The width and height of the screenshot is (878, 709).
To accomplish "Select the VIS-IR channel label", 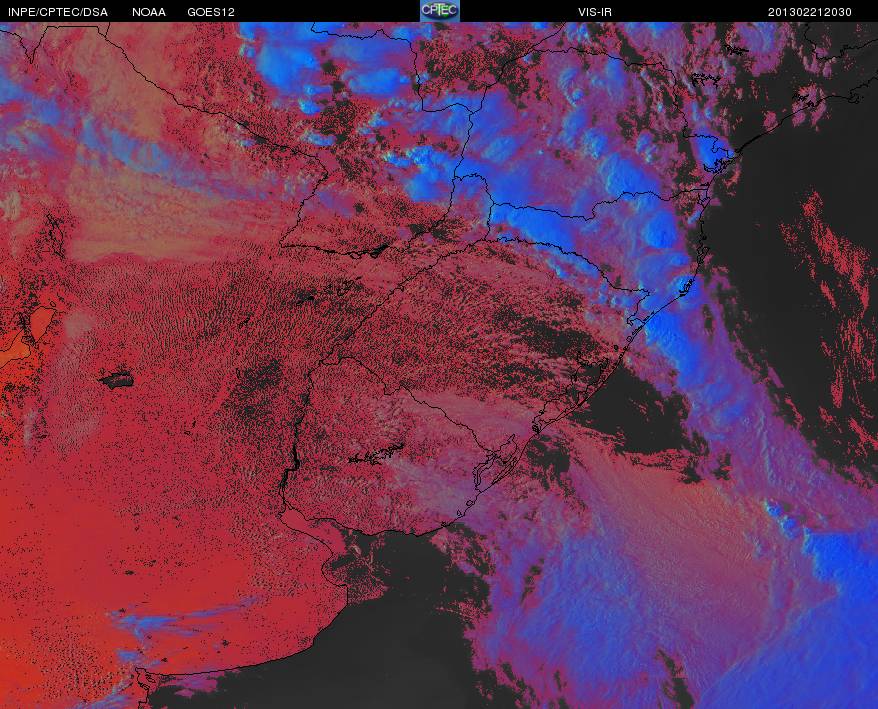I will click(x=595, y=12).
